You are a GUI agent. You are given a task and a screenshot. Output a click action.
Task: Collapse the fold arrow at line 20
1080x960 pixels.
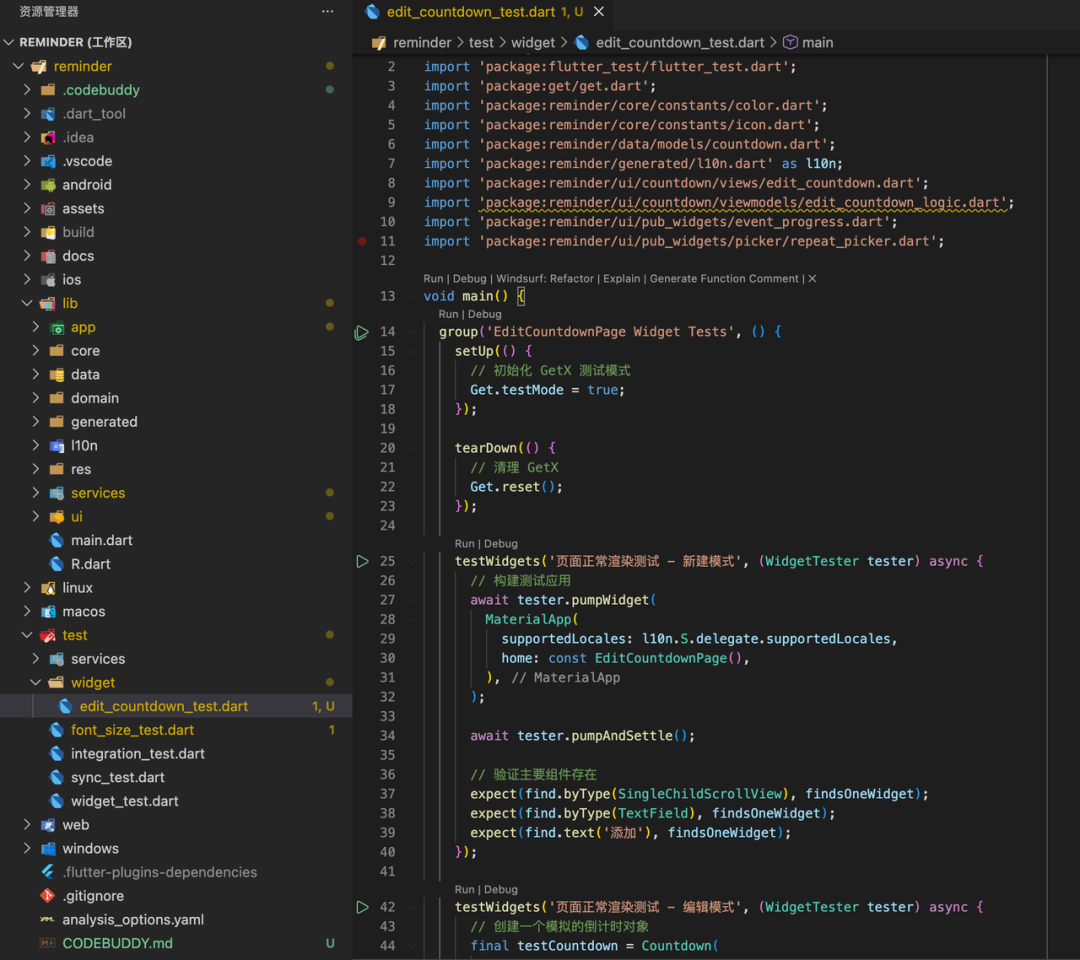[411, 448]
